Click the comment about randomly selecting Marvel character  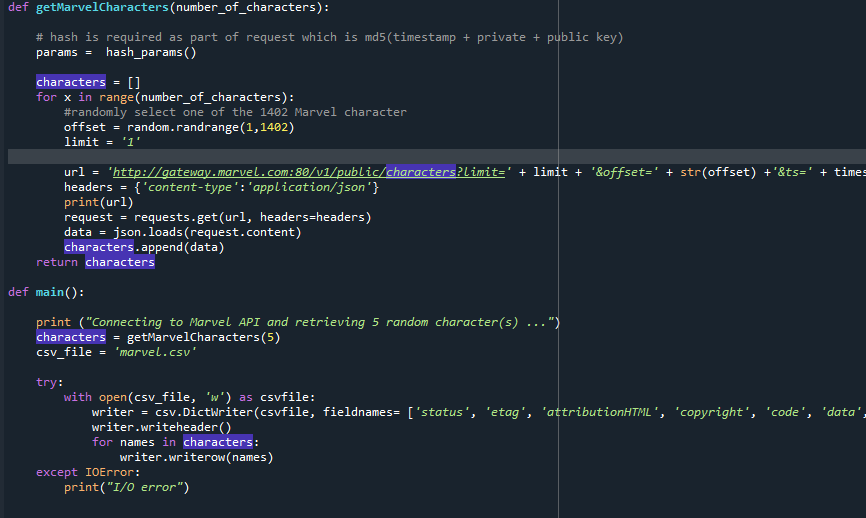coord(235,112)
